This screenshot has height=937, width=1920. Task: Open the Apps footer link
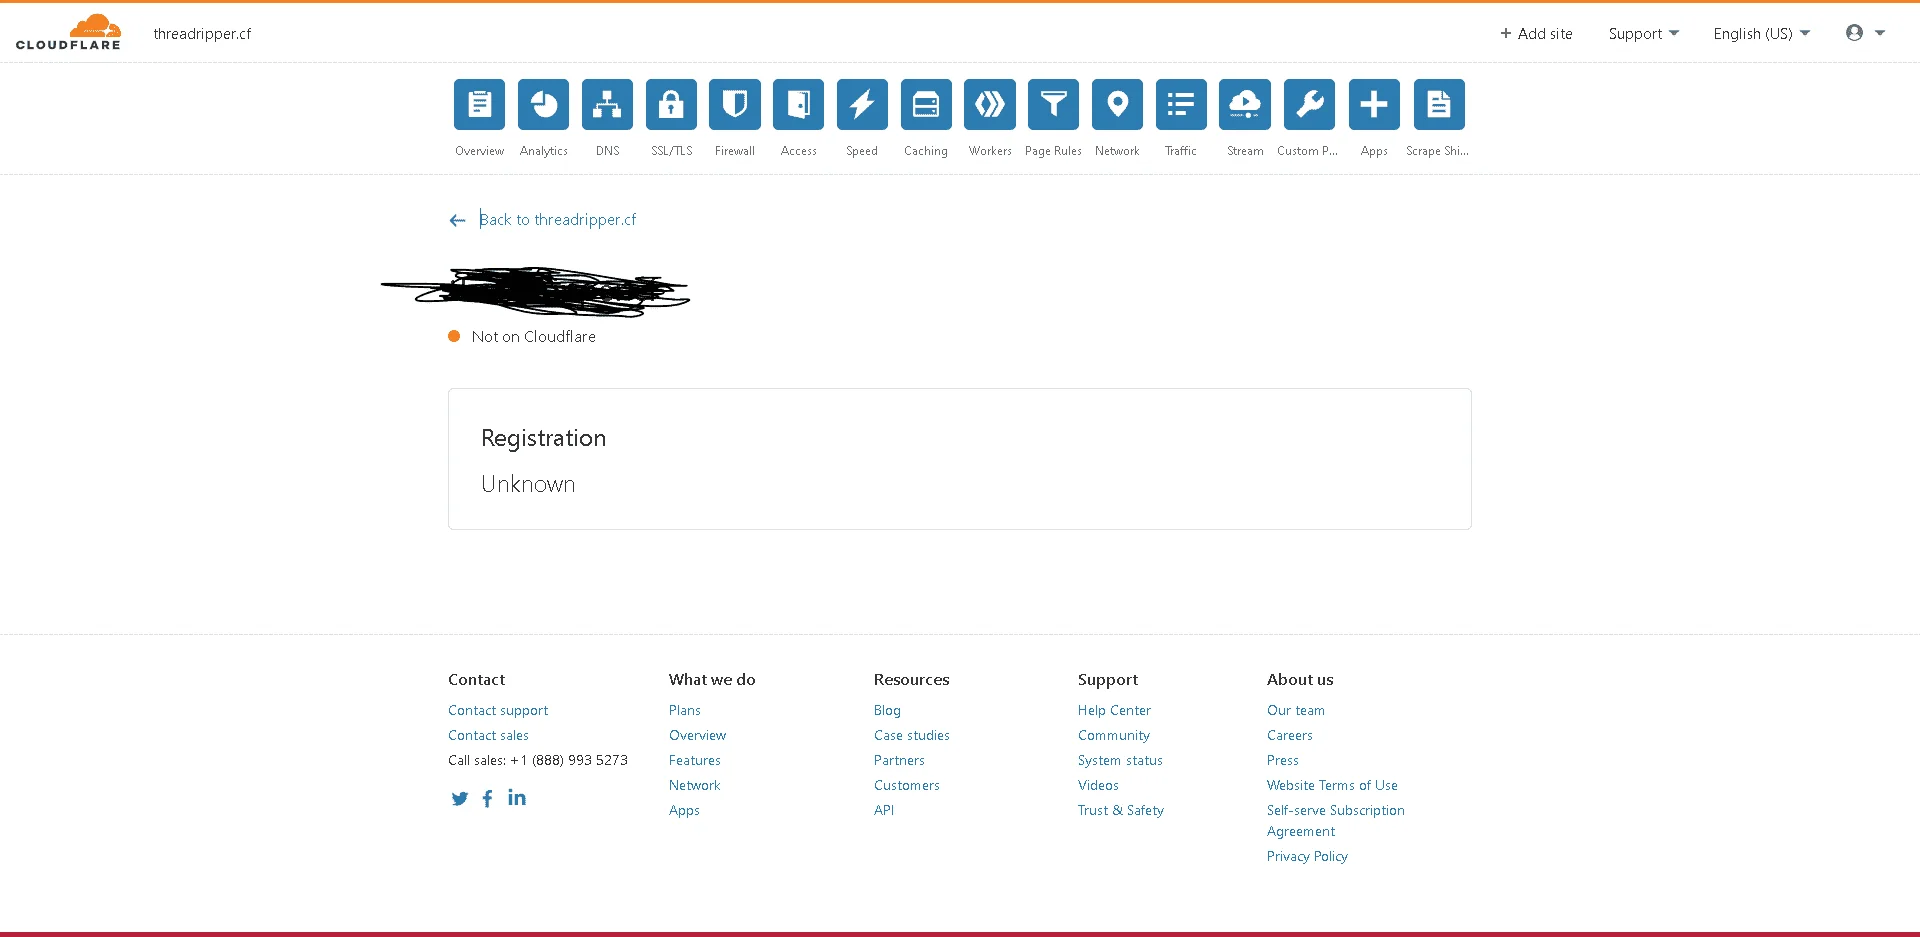[x=684, y=810]
